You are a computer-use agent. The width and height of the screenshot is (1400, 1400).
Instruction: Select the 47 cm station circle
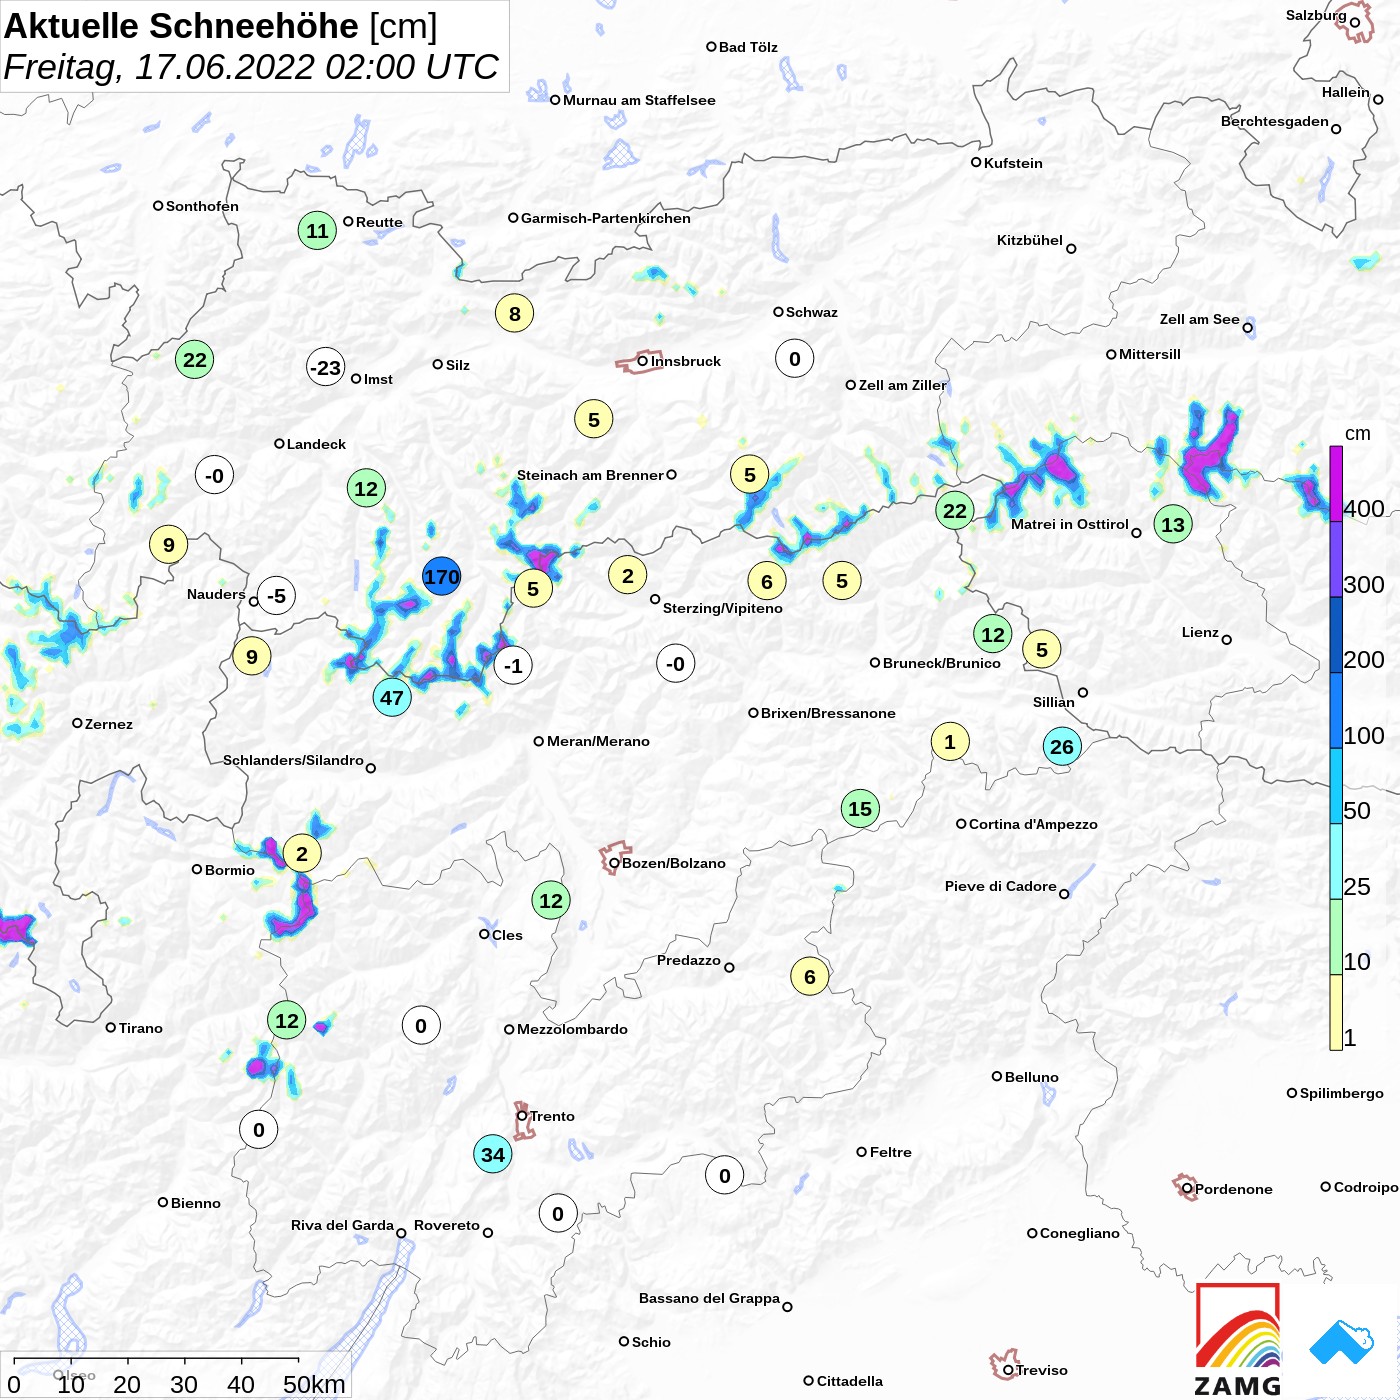(392, 698)
